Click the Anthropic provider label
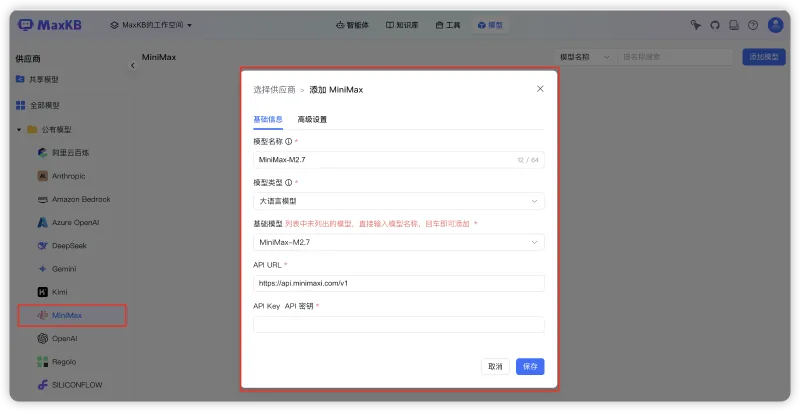The height and width of the screenshot is (411, 800). [68, 176]
